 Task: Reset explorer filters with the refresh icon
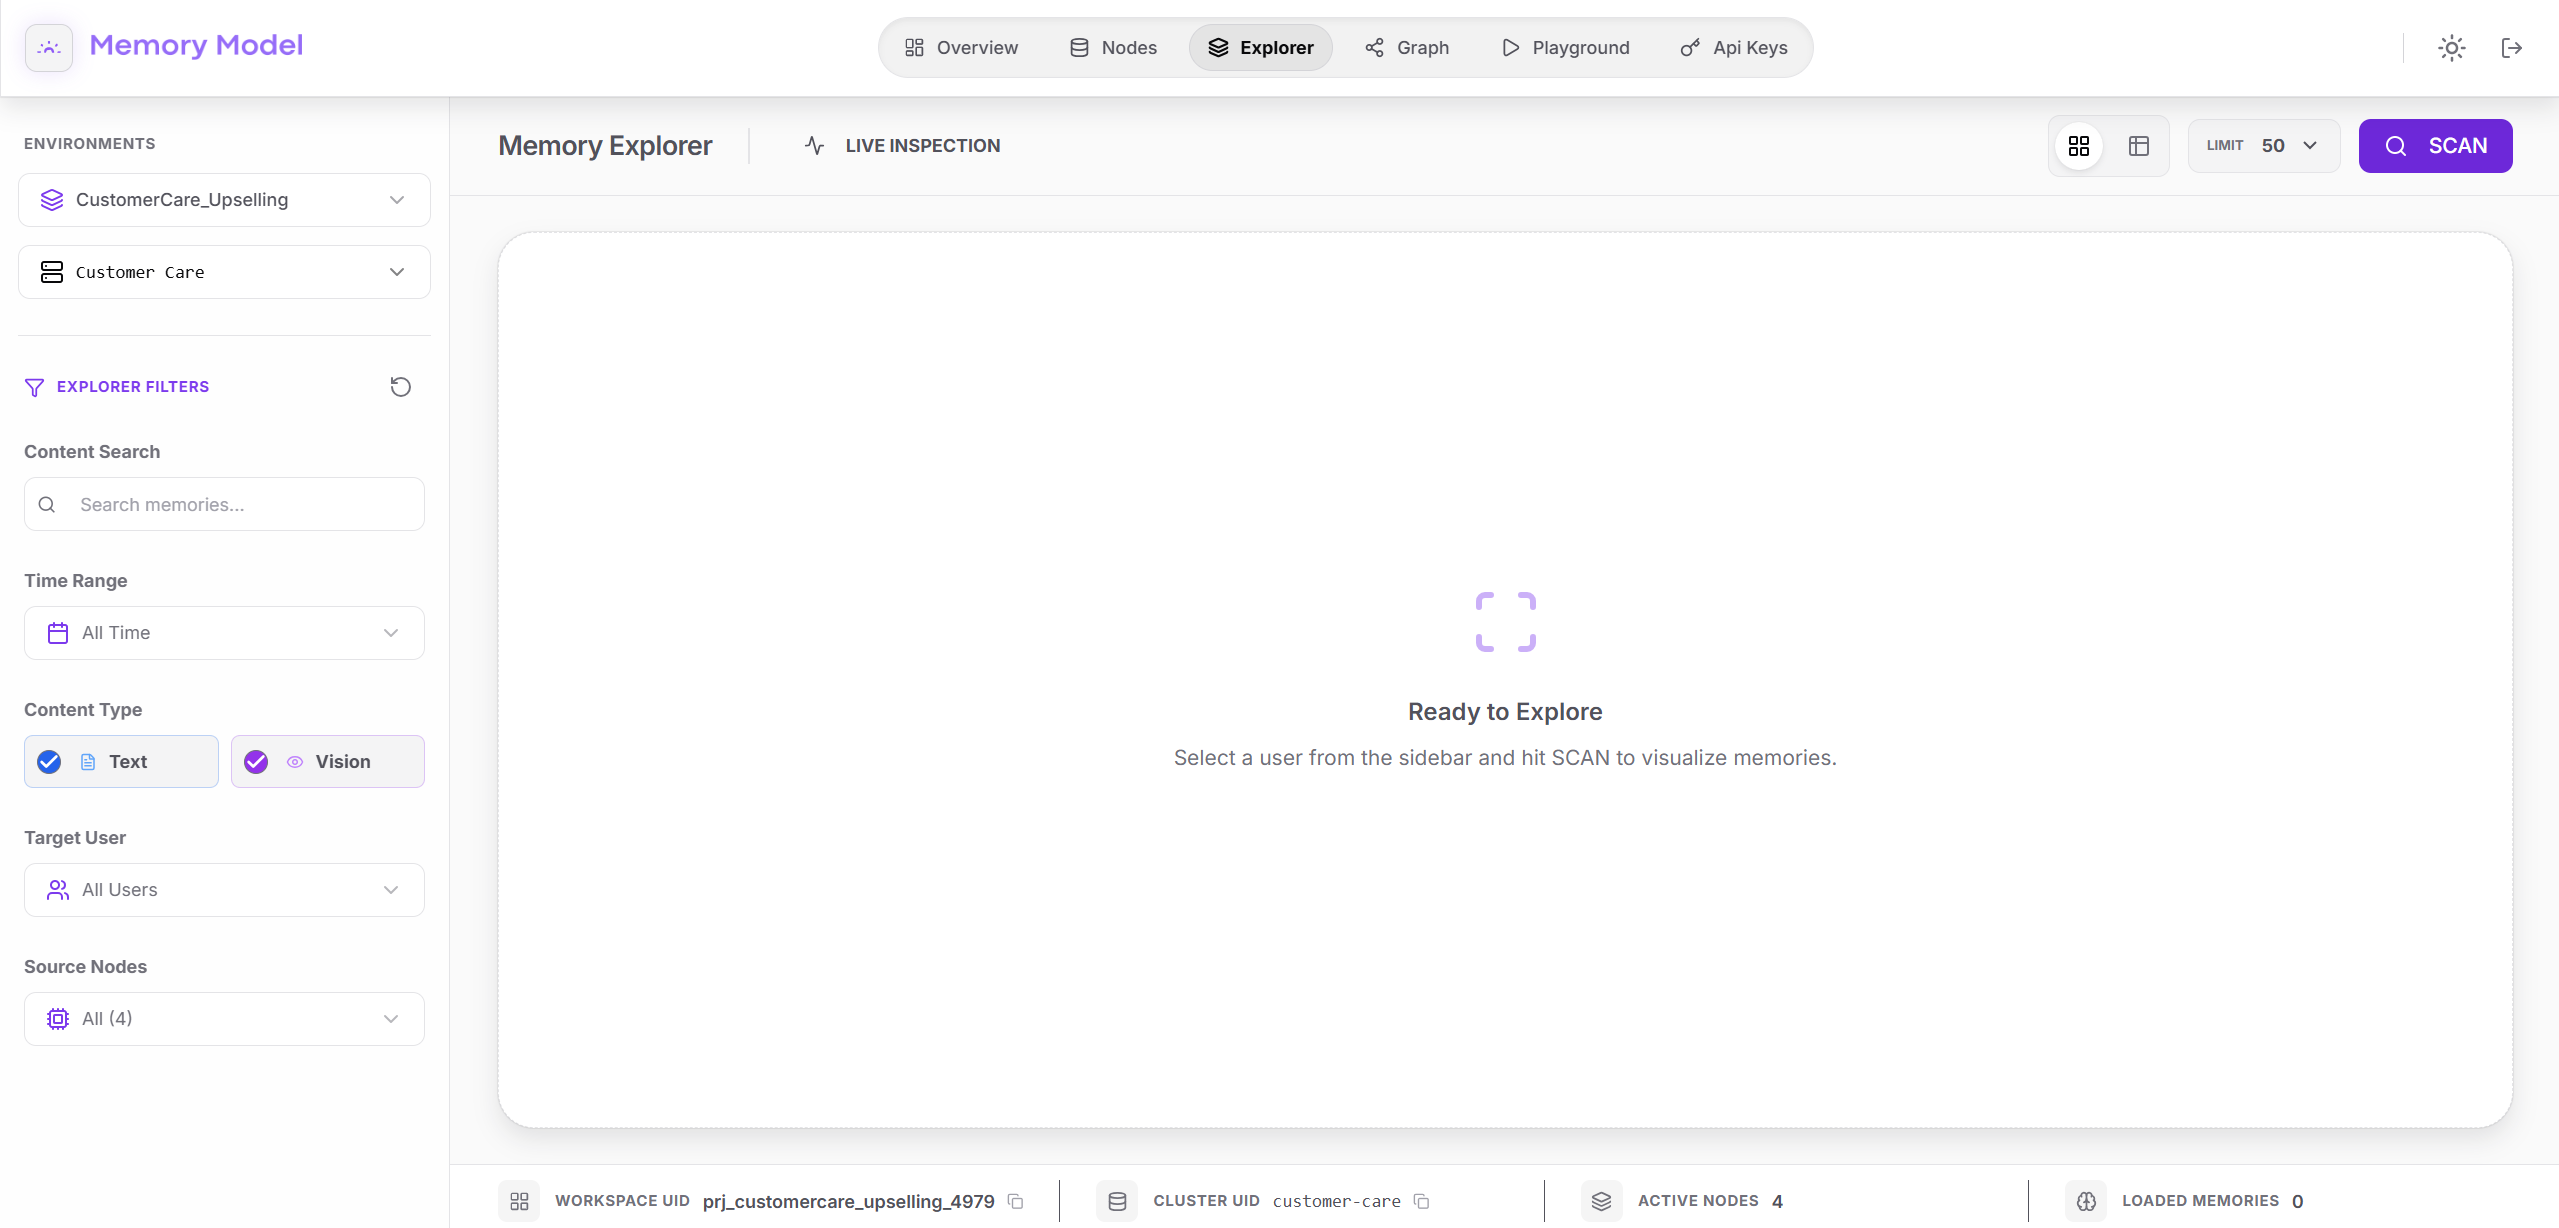tap(400, 387)
